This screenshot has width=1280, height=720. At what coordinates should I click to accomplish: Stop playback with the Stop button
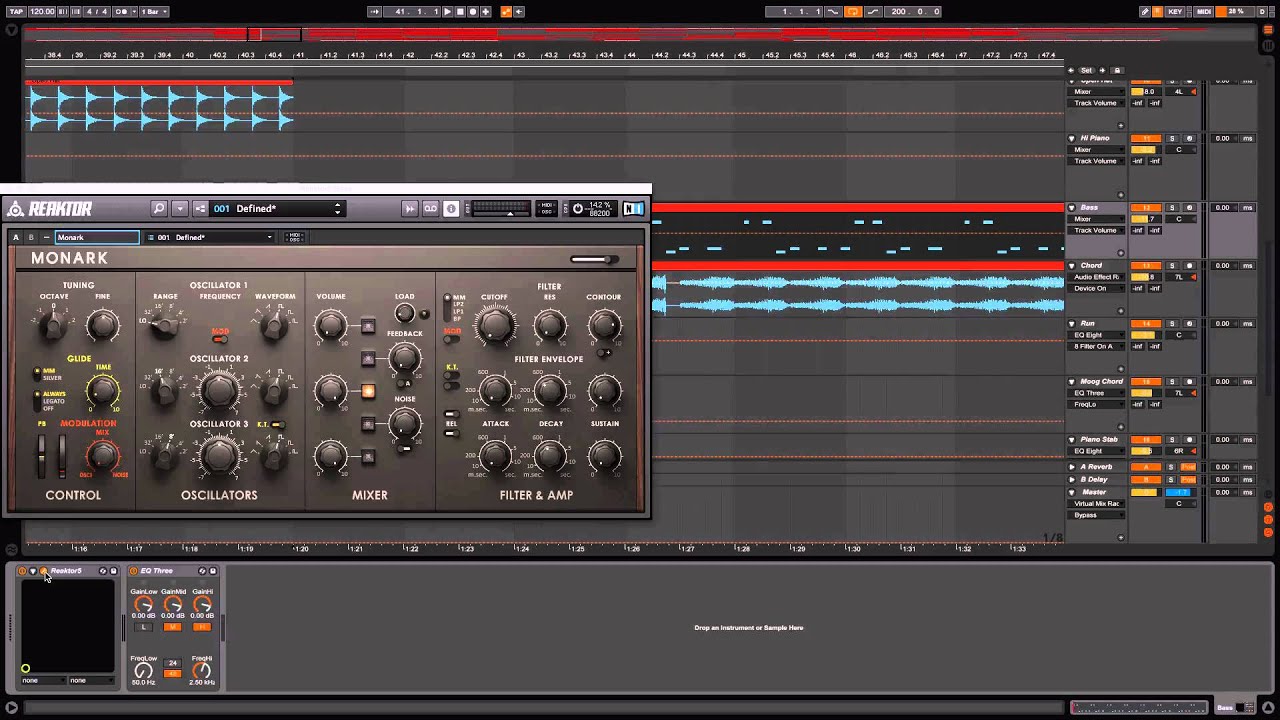[x=460, y=12]
